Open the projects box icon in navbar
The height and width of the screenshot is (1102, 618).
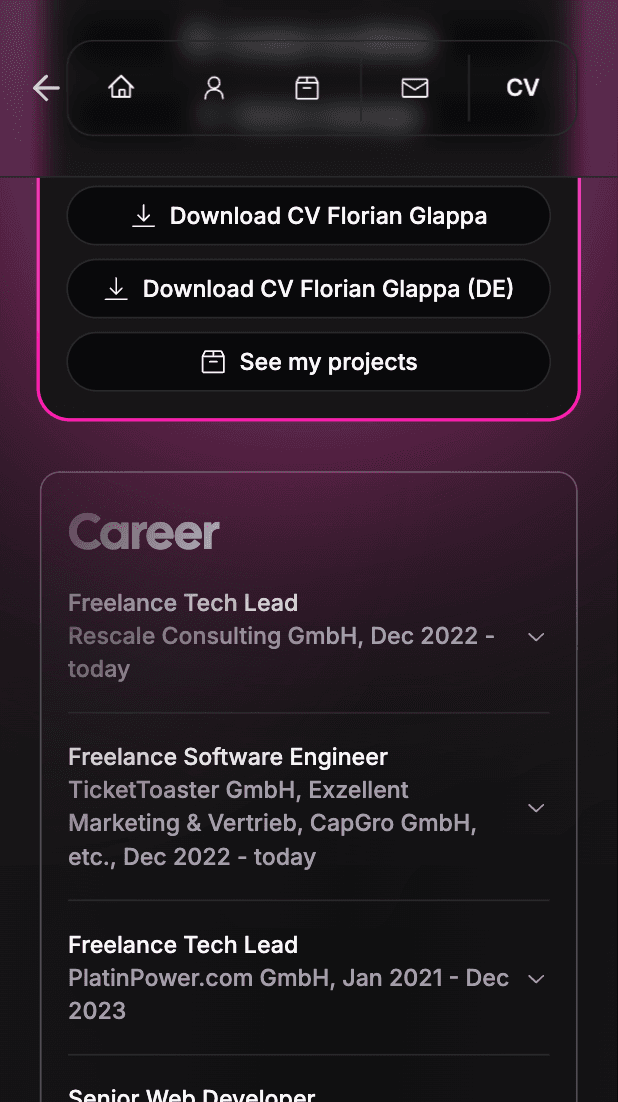[307, 88]
